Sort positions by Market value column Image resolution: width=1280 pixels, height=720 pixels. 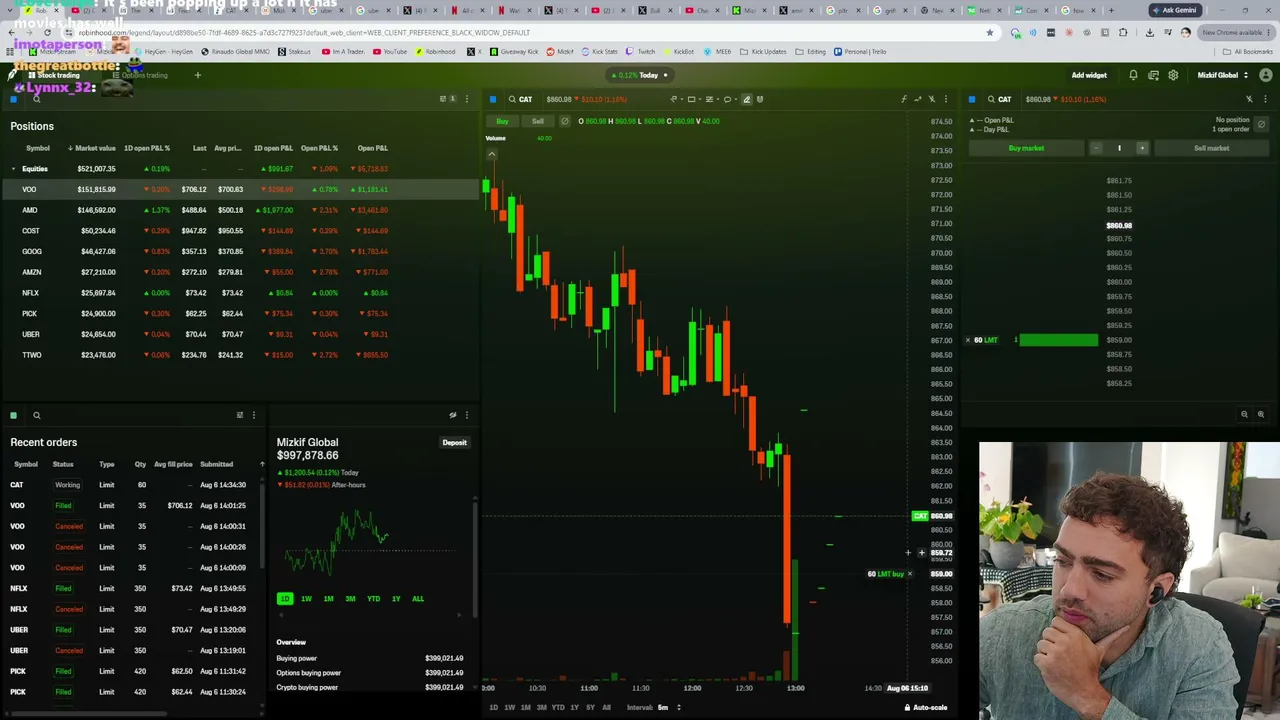coord(92,148)
